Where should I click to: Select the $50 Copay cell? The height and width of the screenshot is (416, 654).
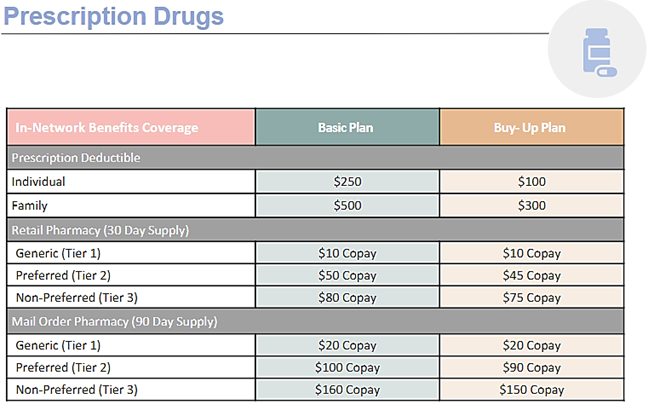tap(347, 275)
